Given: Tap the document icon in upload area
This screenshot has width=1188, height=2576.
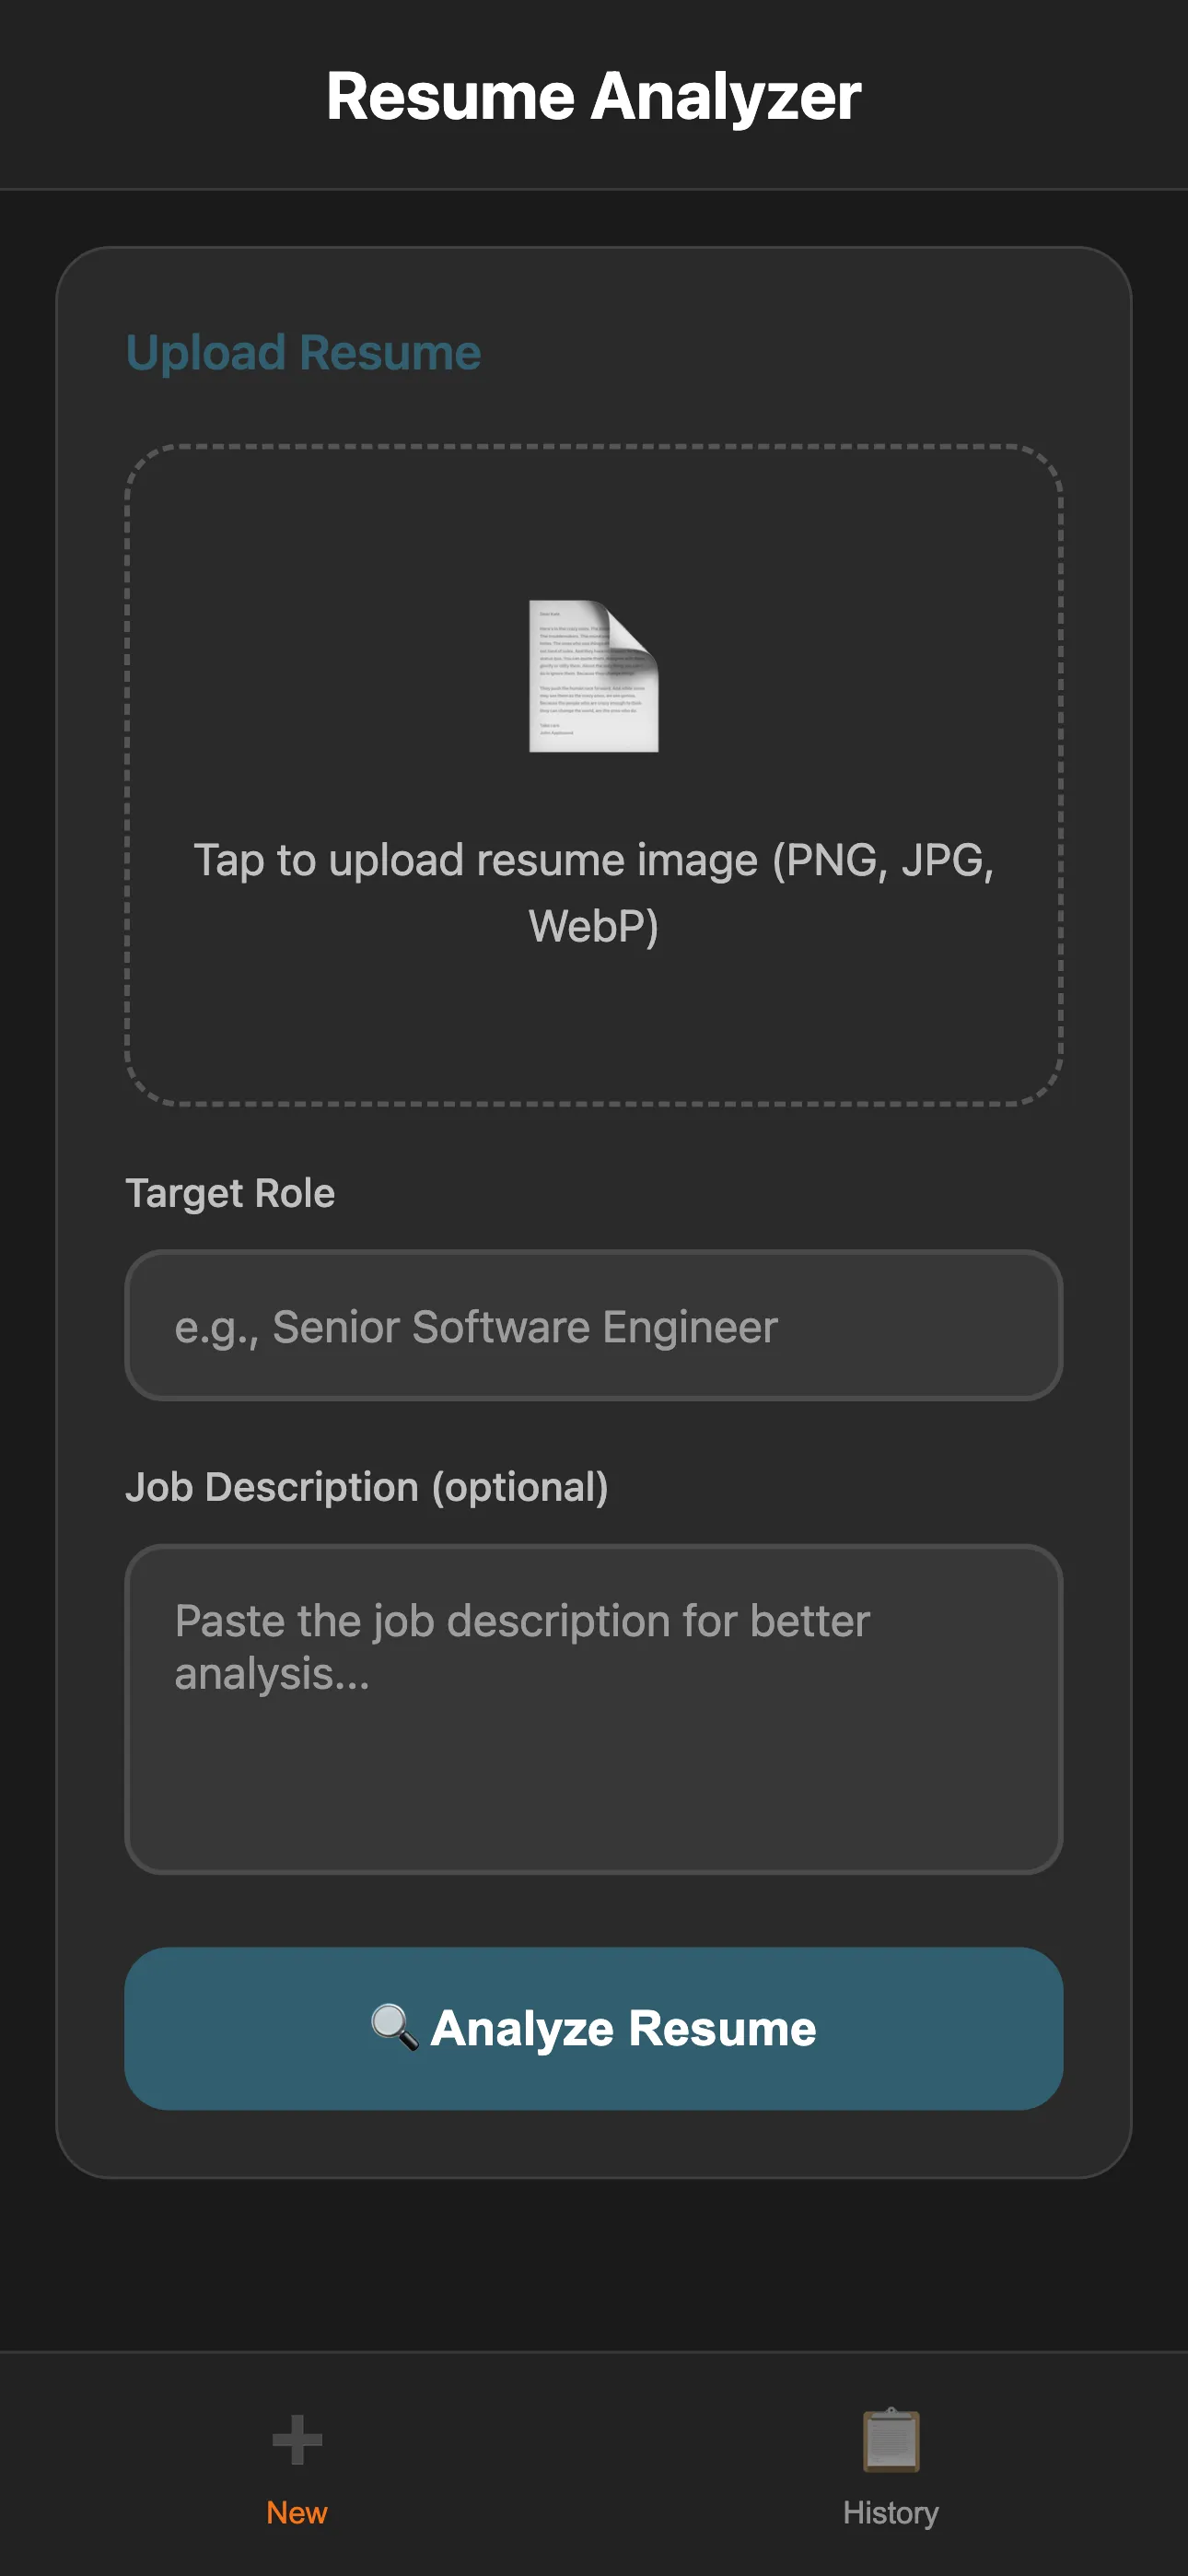Looking at the screenshot, I should 594,675.
